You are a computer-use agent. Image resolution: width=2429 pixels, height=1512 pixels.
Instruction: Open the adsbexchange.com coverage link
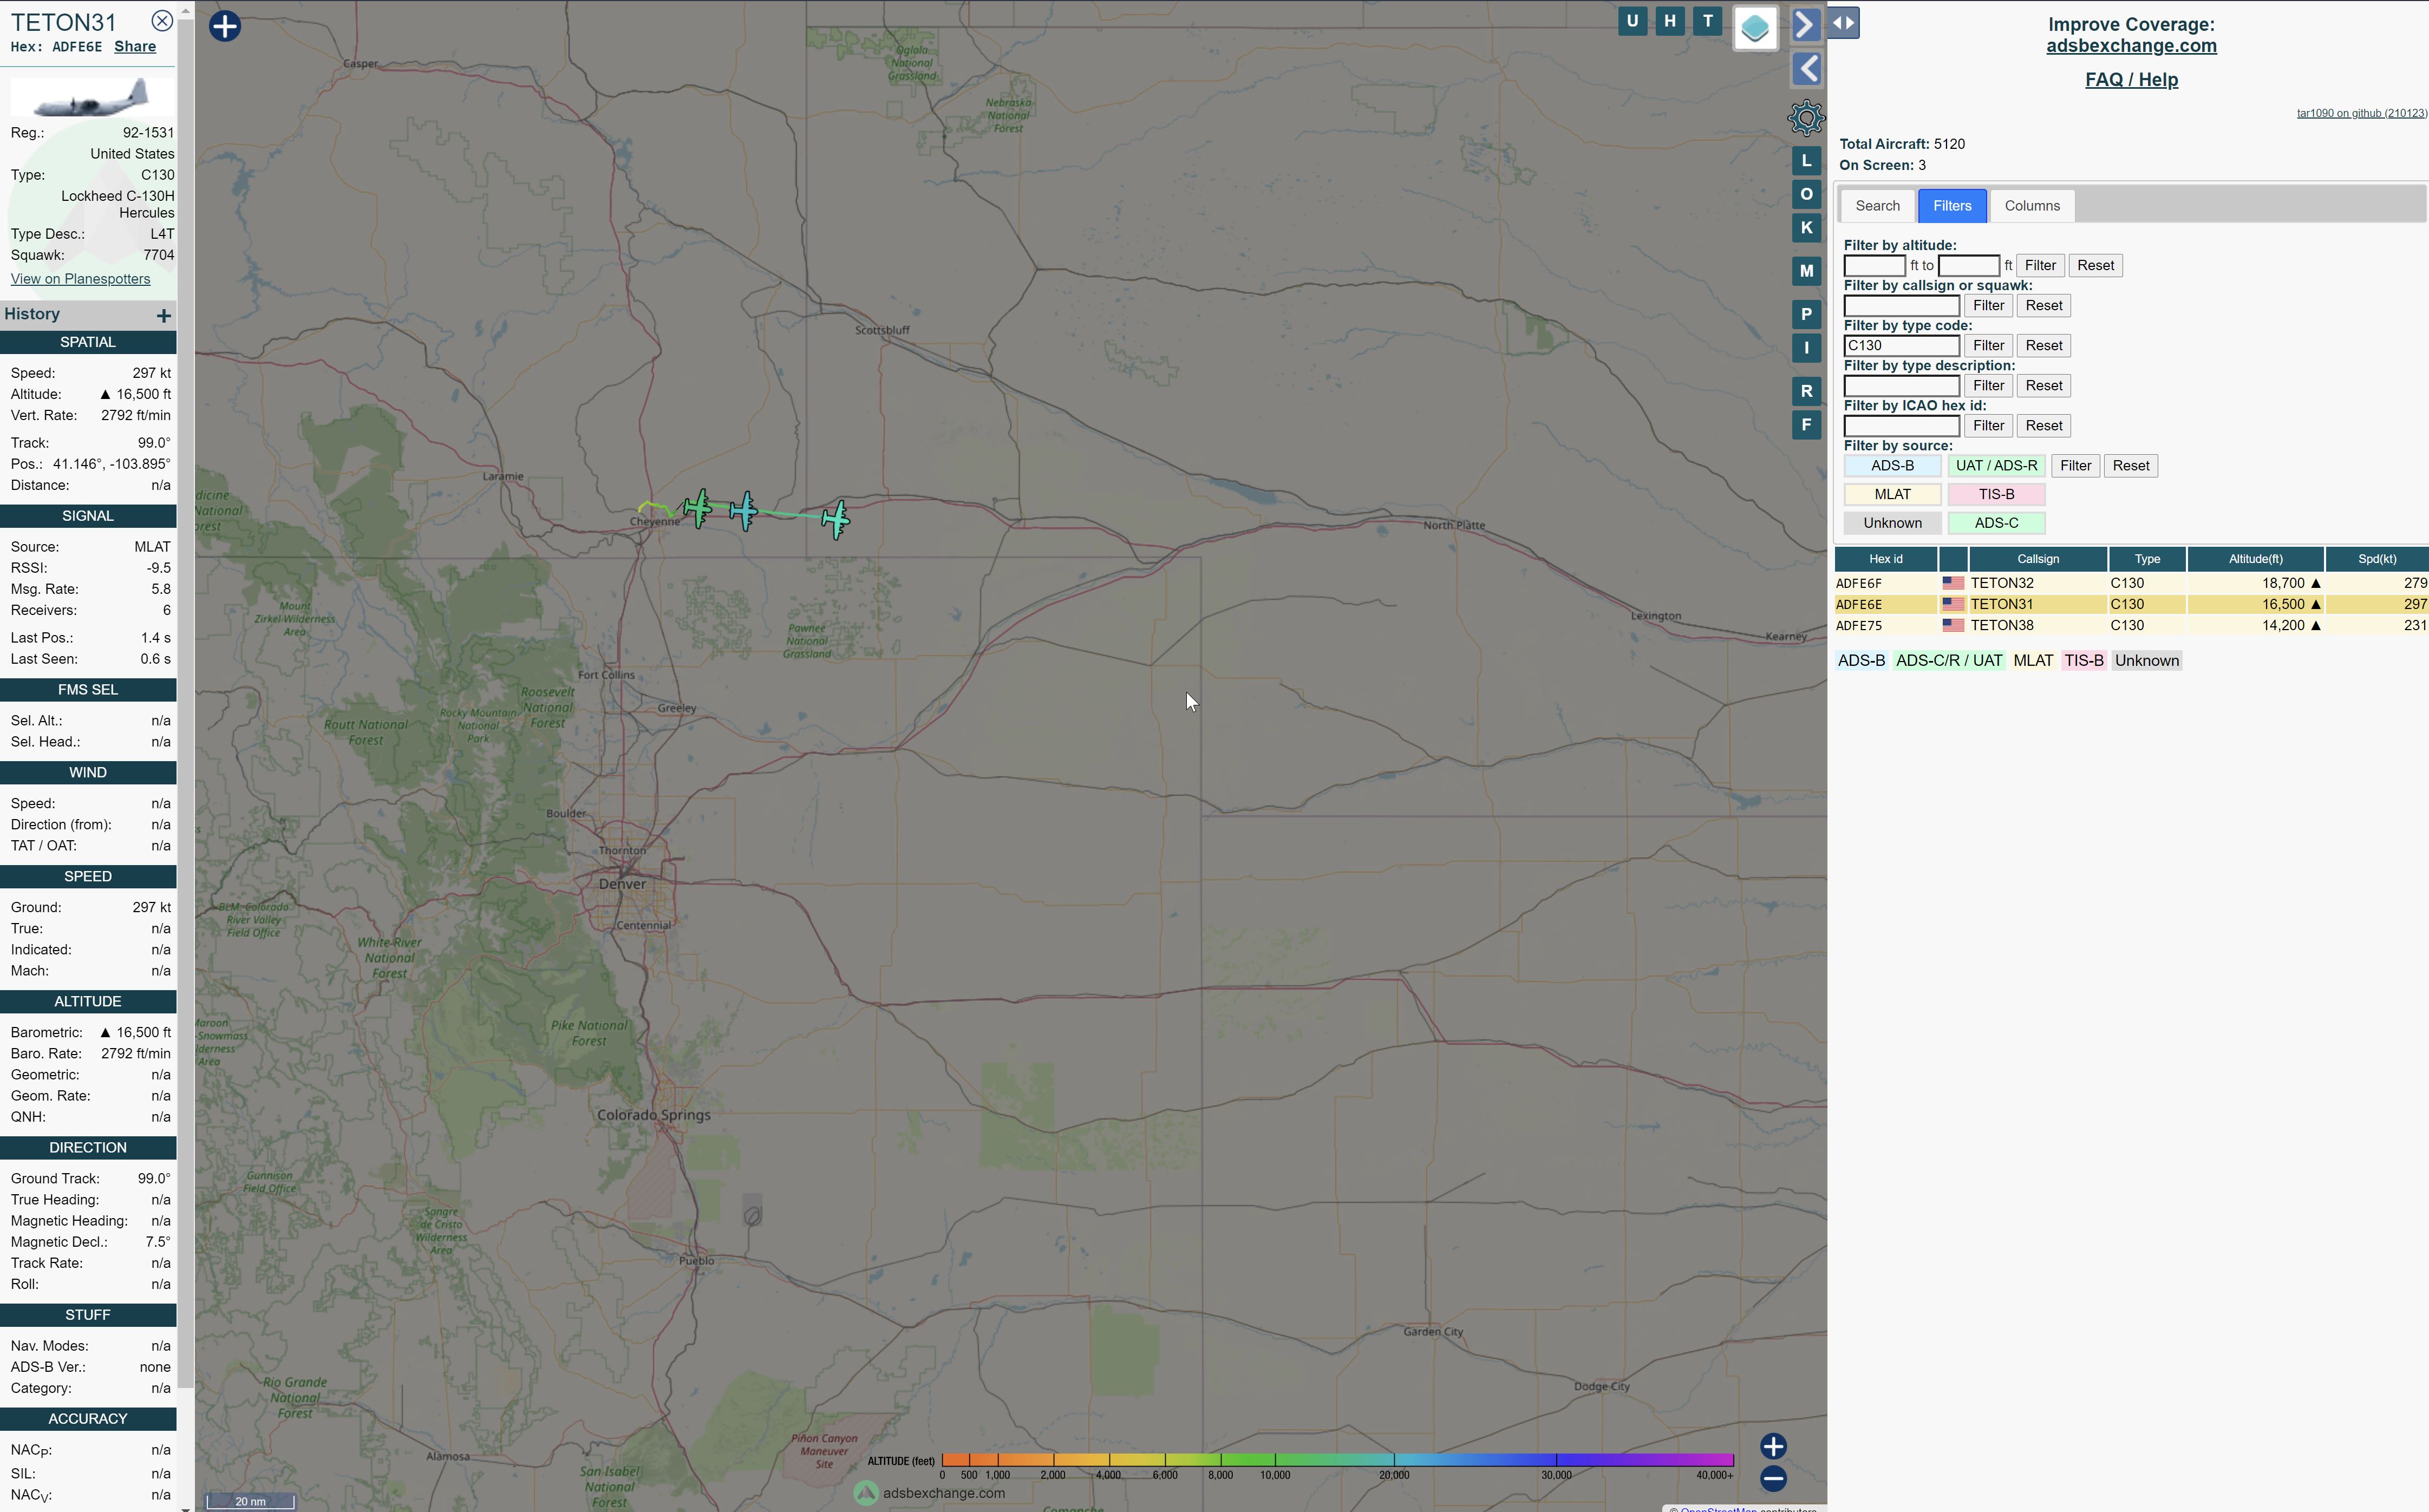pyautogui.click(x=2131, y=46)
